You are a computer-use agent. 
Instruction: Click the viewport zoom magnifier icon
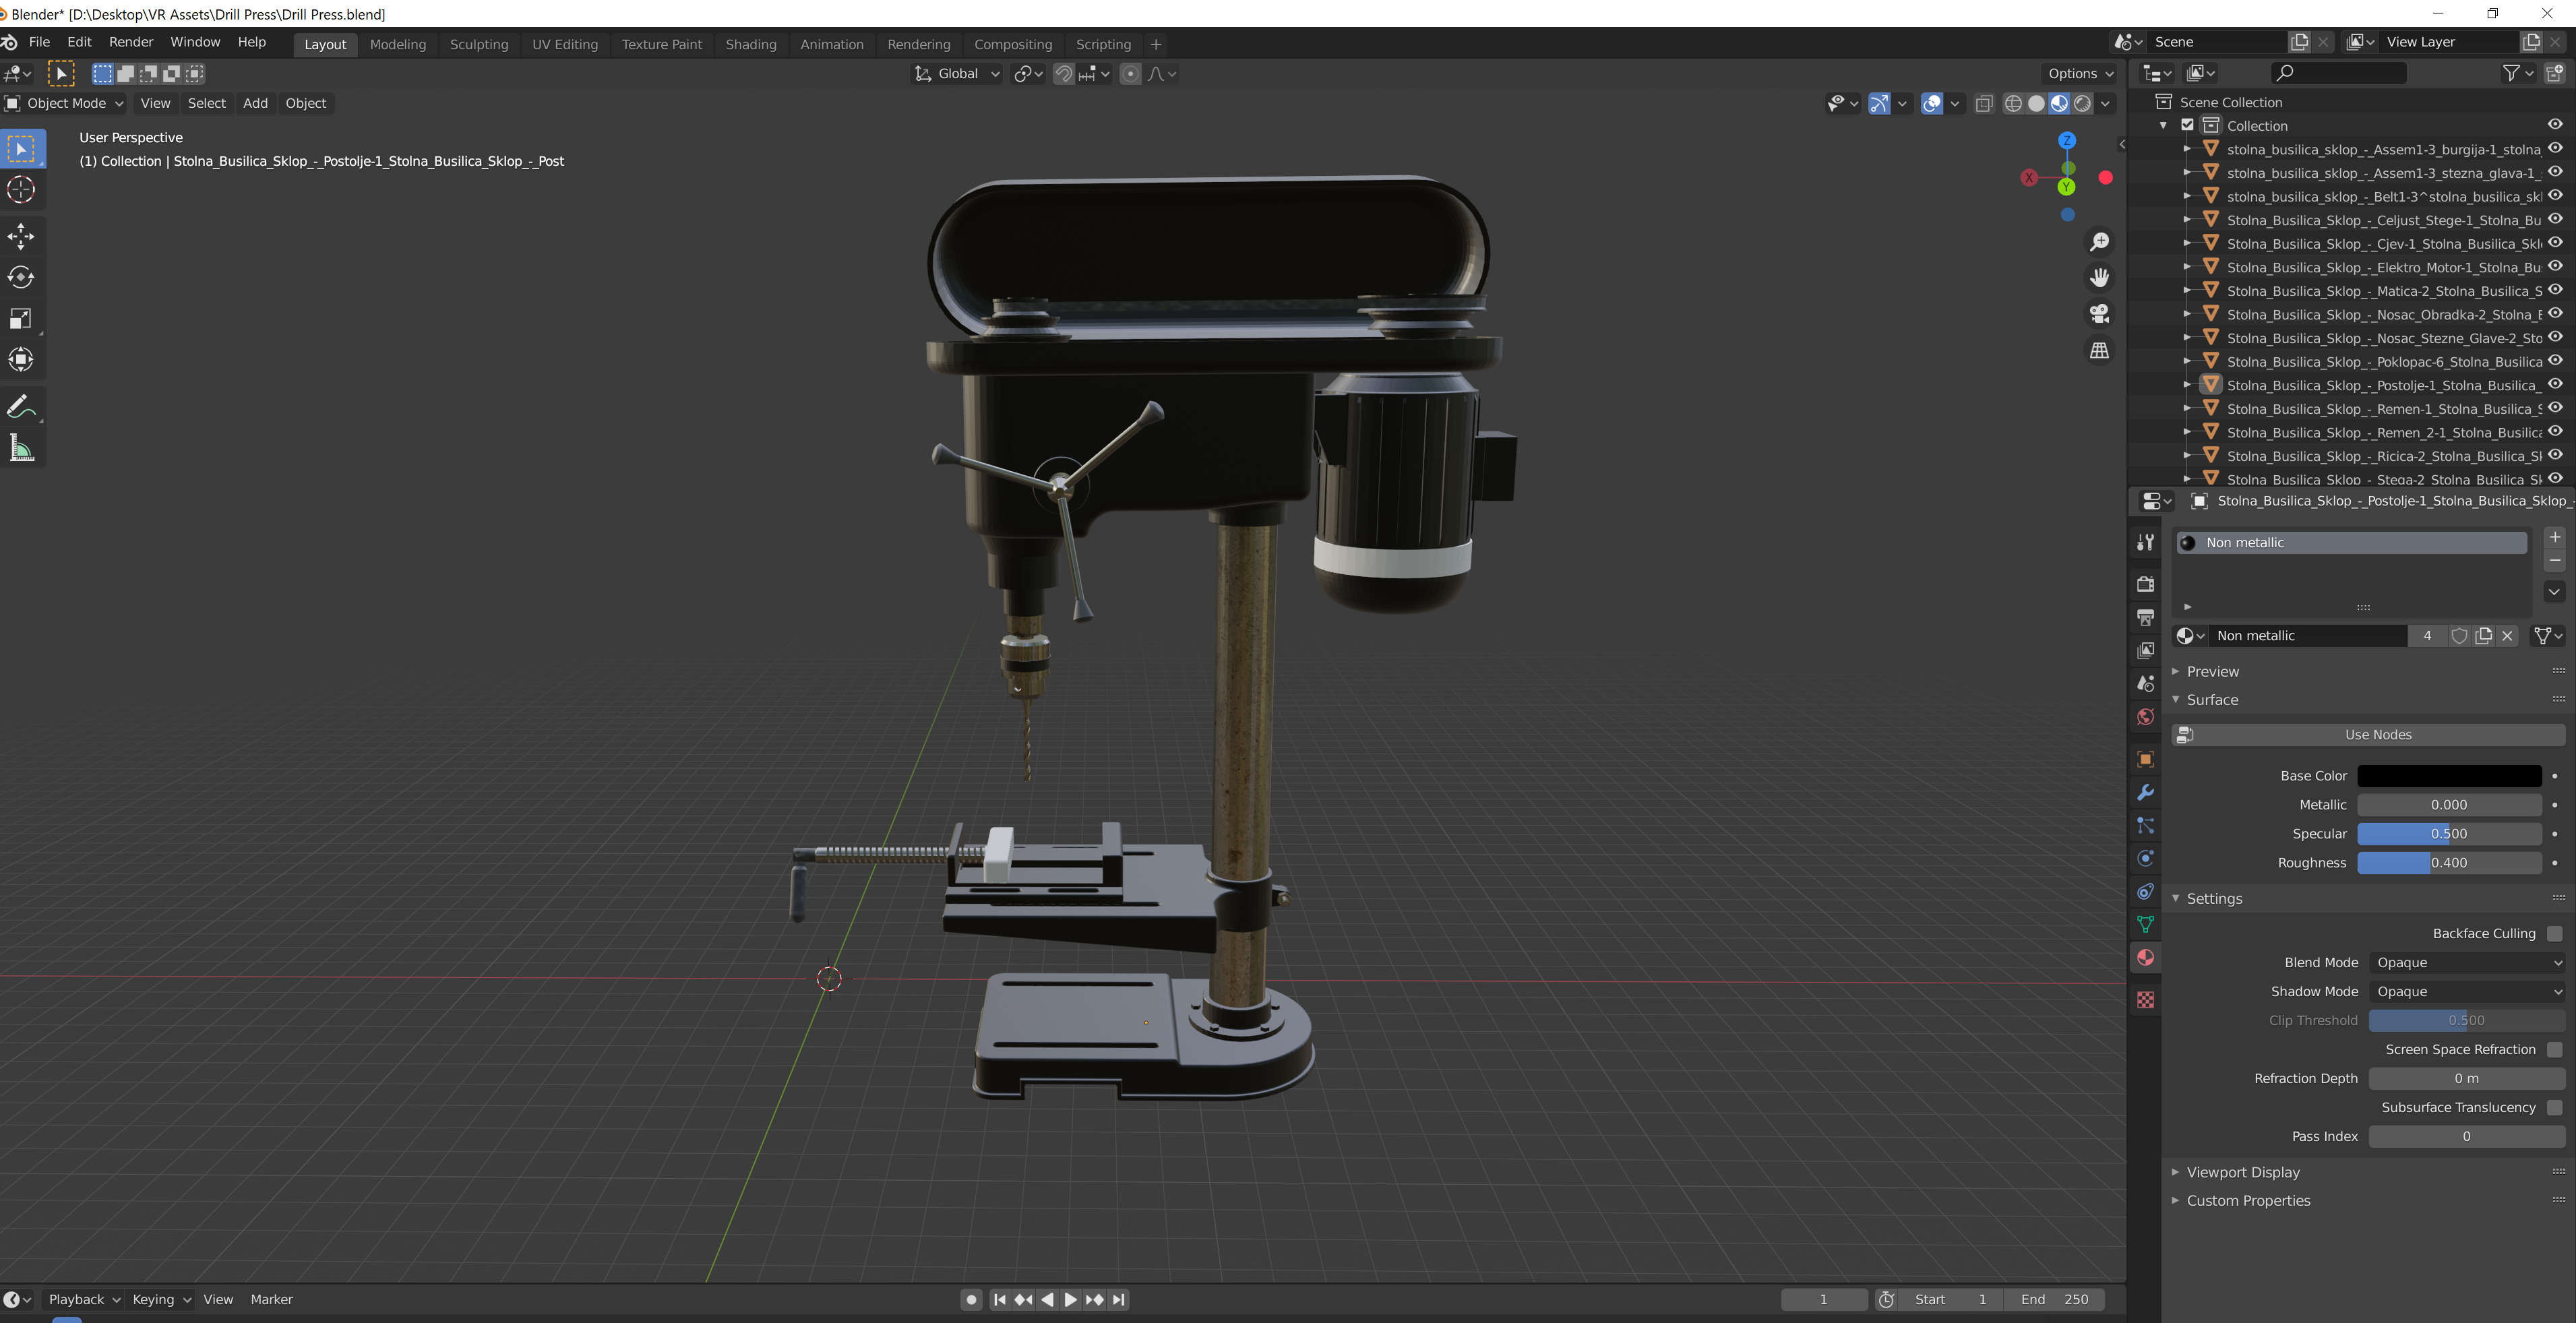(2099, 242)
